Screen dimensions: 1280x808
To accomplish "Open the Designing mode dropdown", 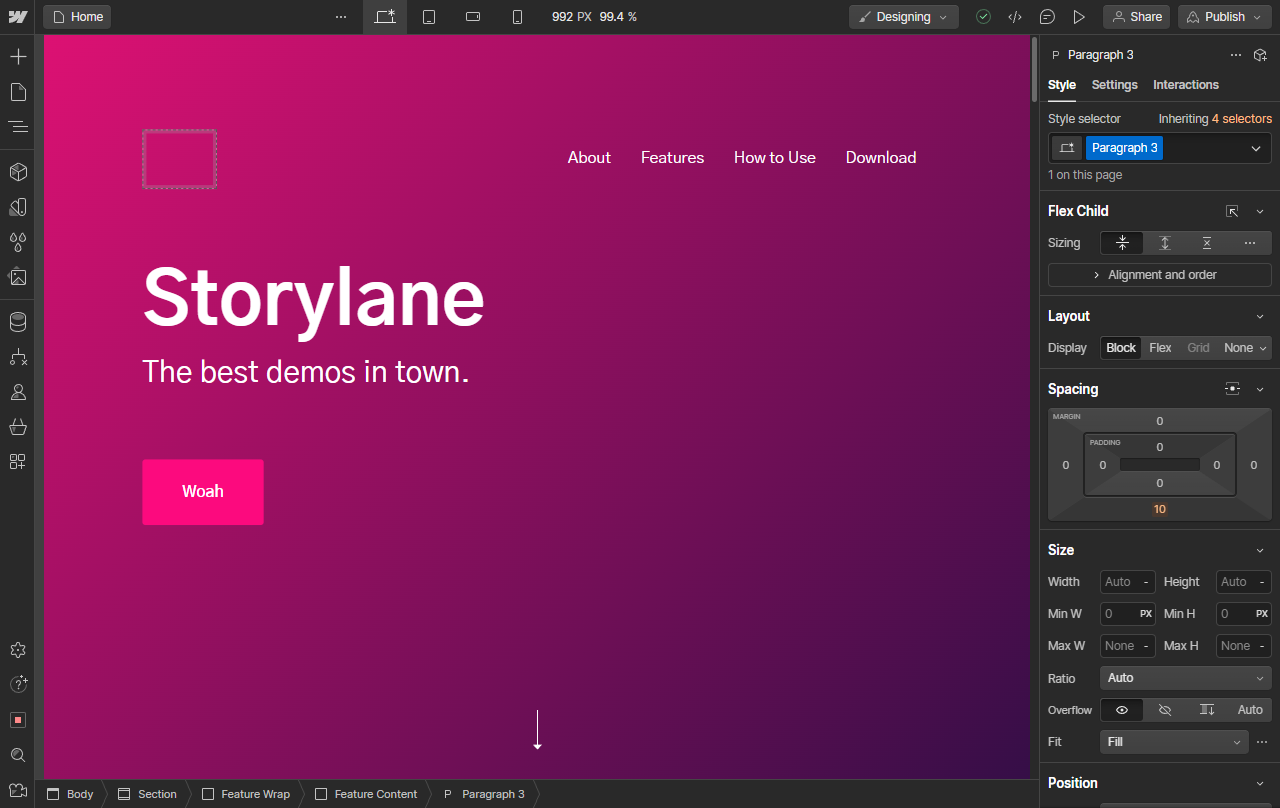I will (904, 17).
